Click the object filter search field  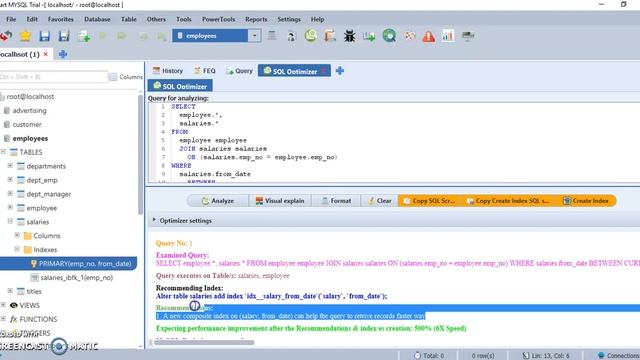click(x=53, y=77)
